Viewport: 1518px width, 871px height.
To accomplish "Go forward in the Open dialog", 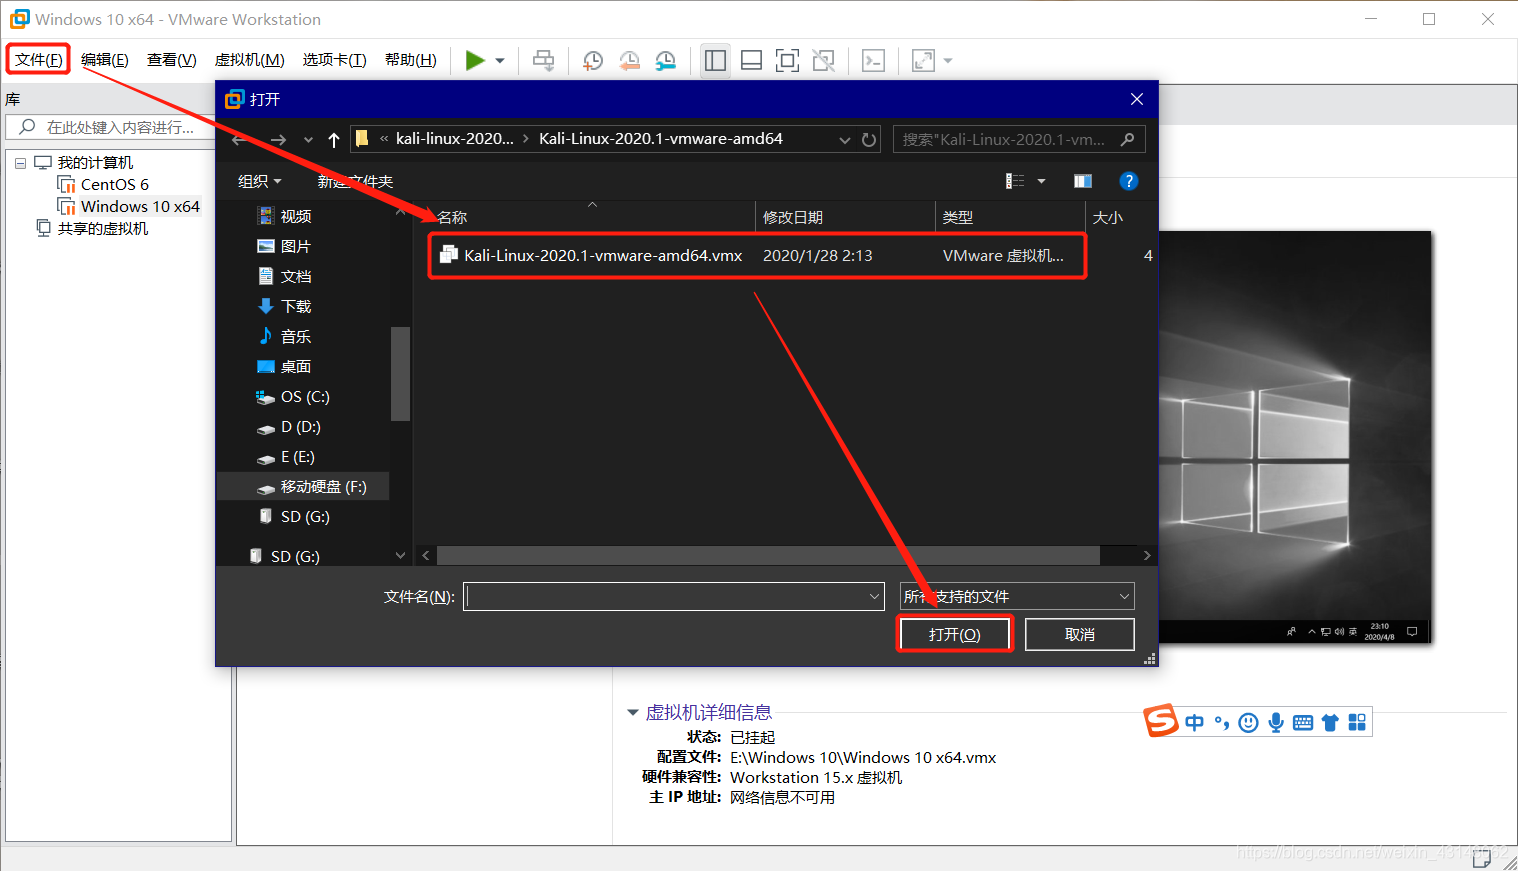I will tap(278, 140).
